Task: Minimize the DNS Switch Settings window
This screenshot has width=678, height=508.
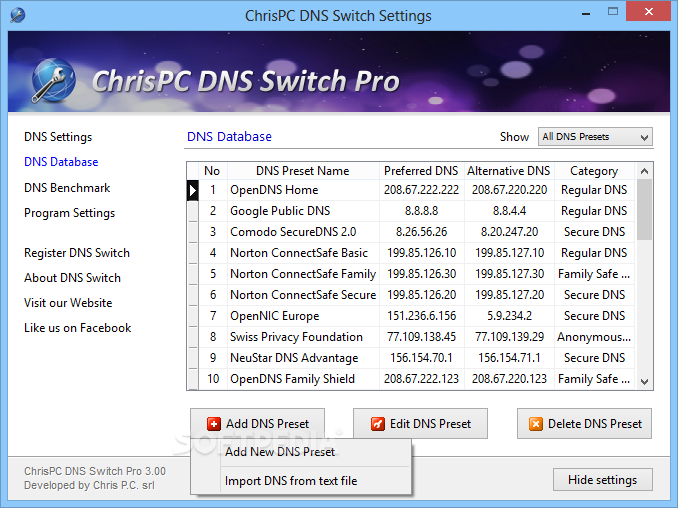Action: coord(586,13)
